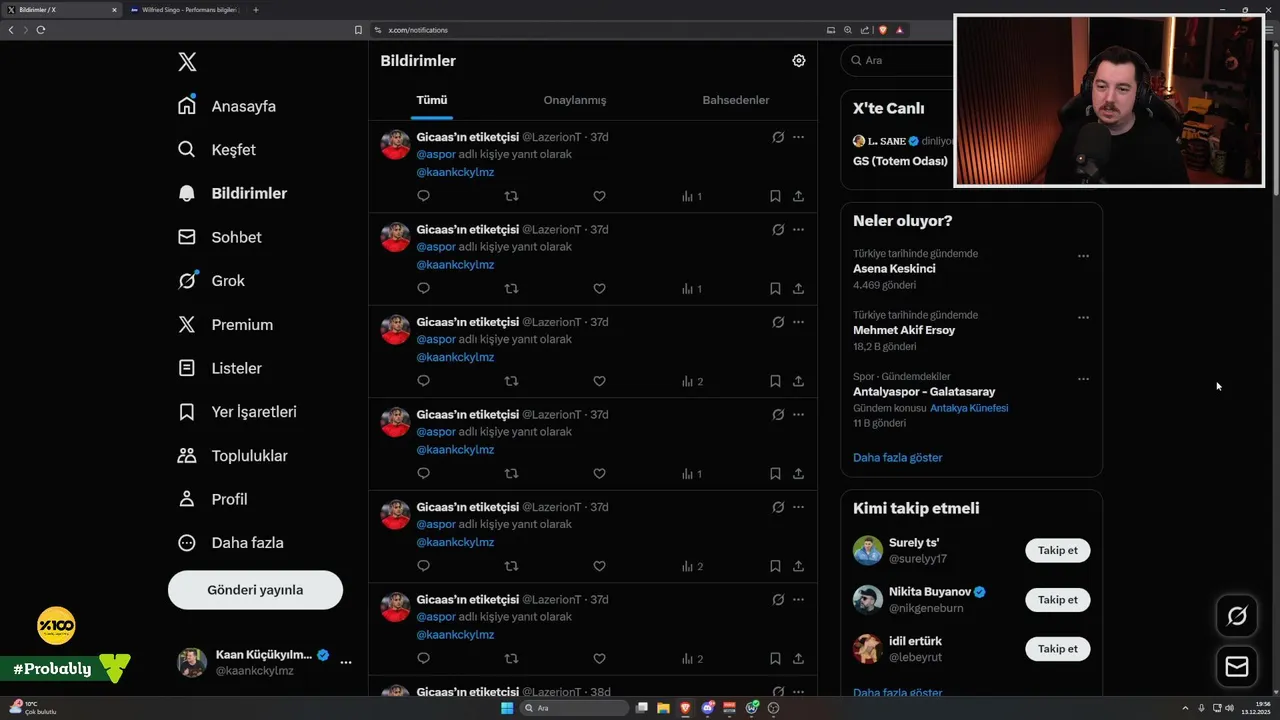The image size is (1280, 720).
Task: Open notification settings gear icon
Action: click(799, 61)
